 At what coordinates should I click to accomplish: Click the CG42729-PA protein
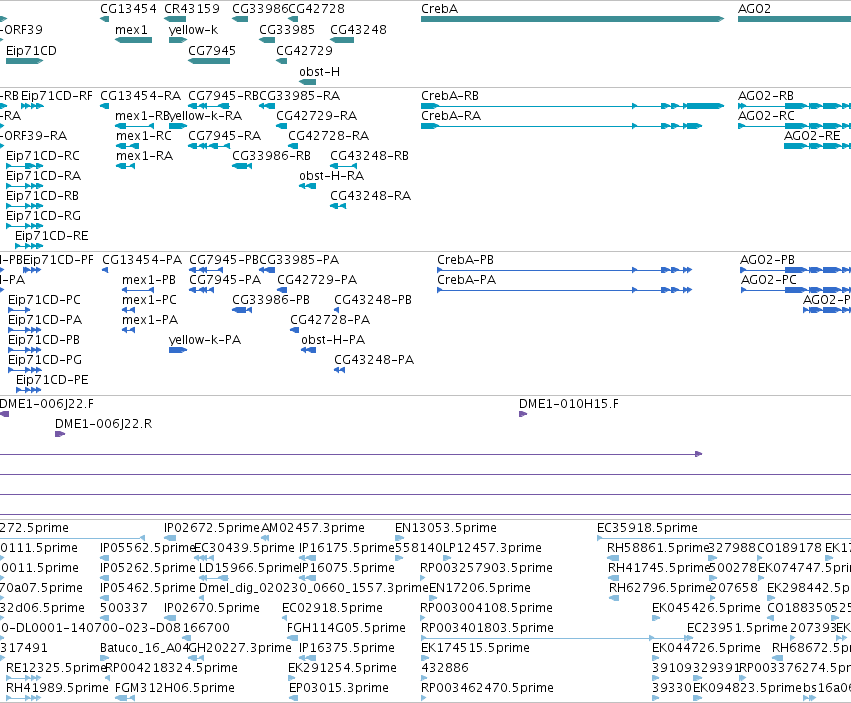coord(282,290)
